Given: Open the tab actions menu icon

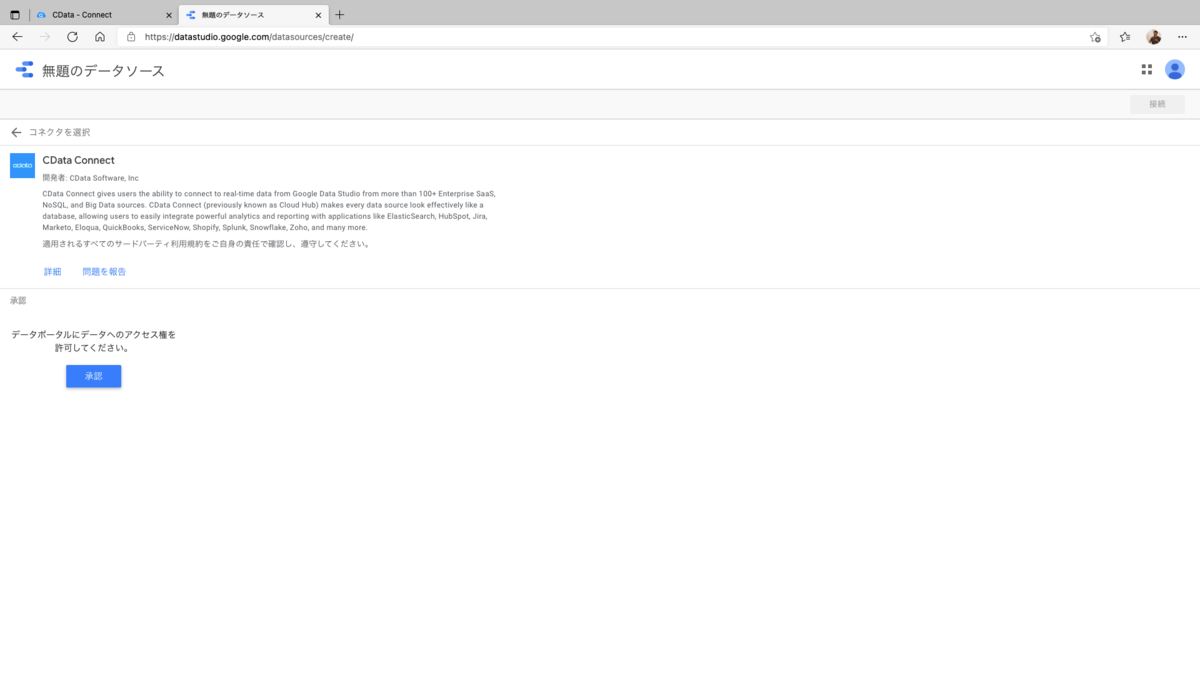Looking at the screenshot, I should pos(15,15).
